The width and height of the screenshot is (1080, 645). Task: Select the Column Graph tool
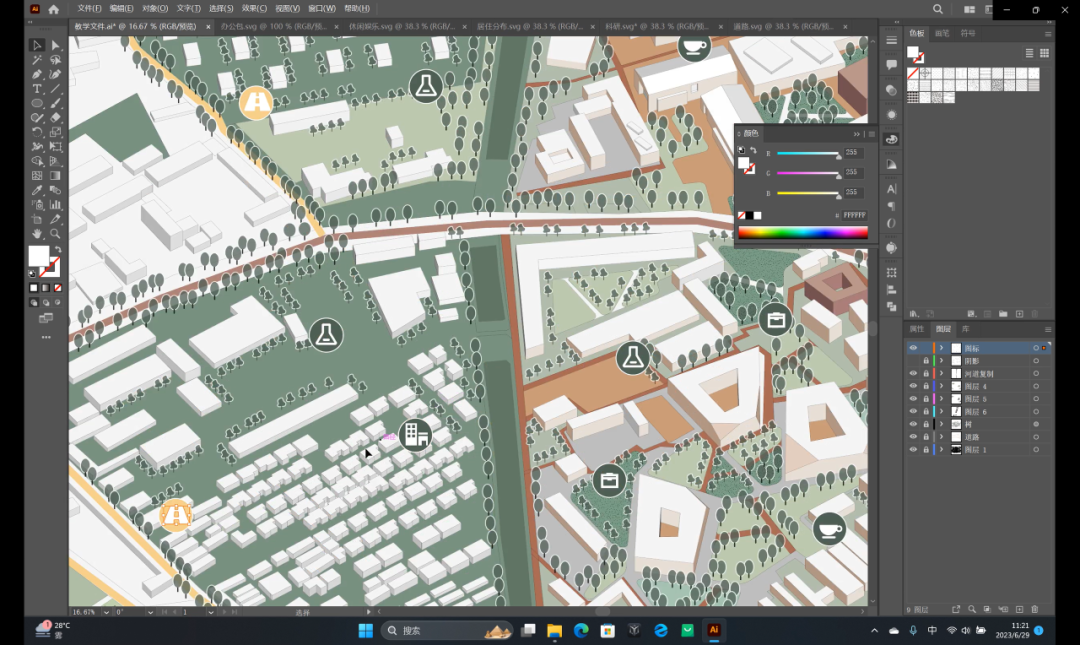(x=56, y=205)
